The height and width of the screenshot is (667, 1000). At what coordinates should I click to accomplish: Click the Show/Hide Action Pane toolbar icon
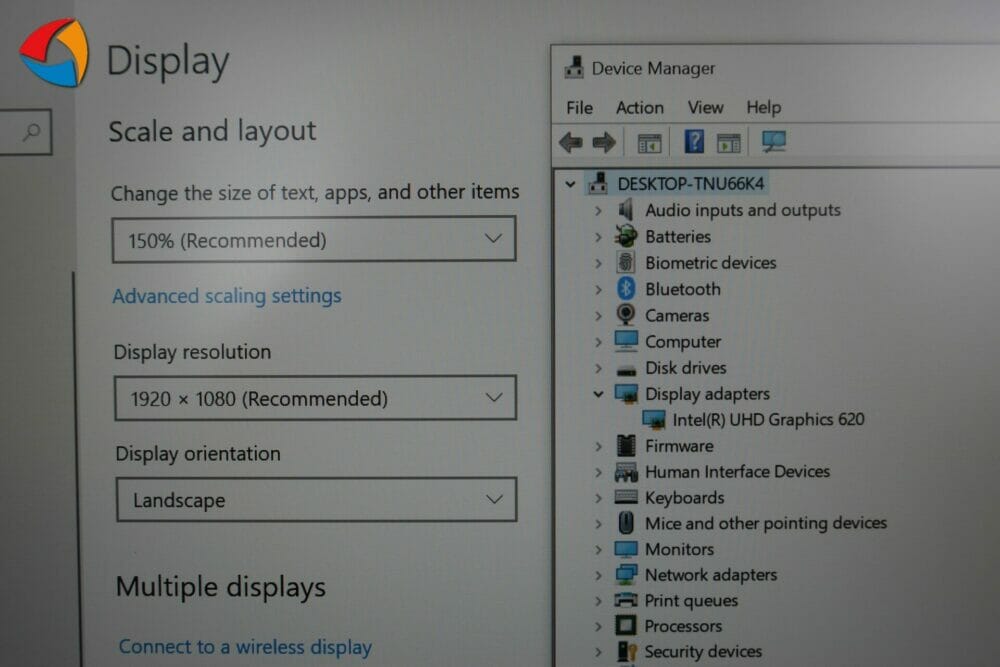(x=728, y=143)
